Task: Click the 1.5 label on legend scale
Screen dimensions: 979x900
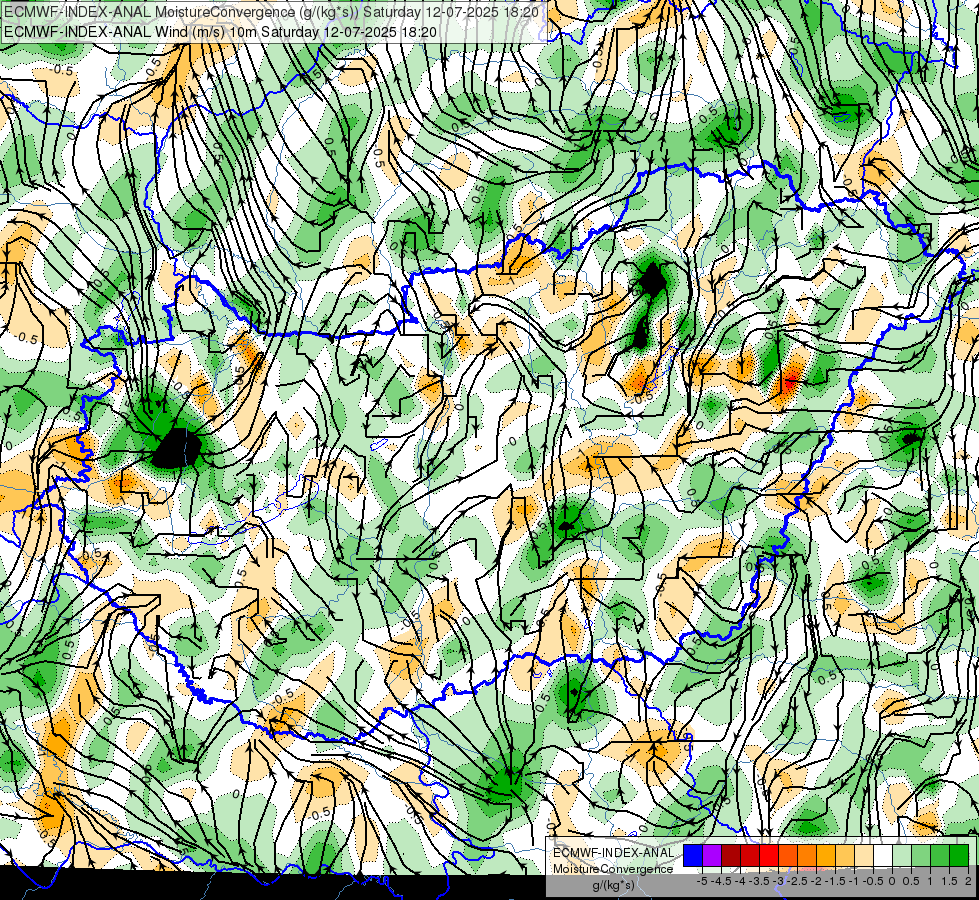Action: (950, 881)
